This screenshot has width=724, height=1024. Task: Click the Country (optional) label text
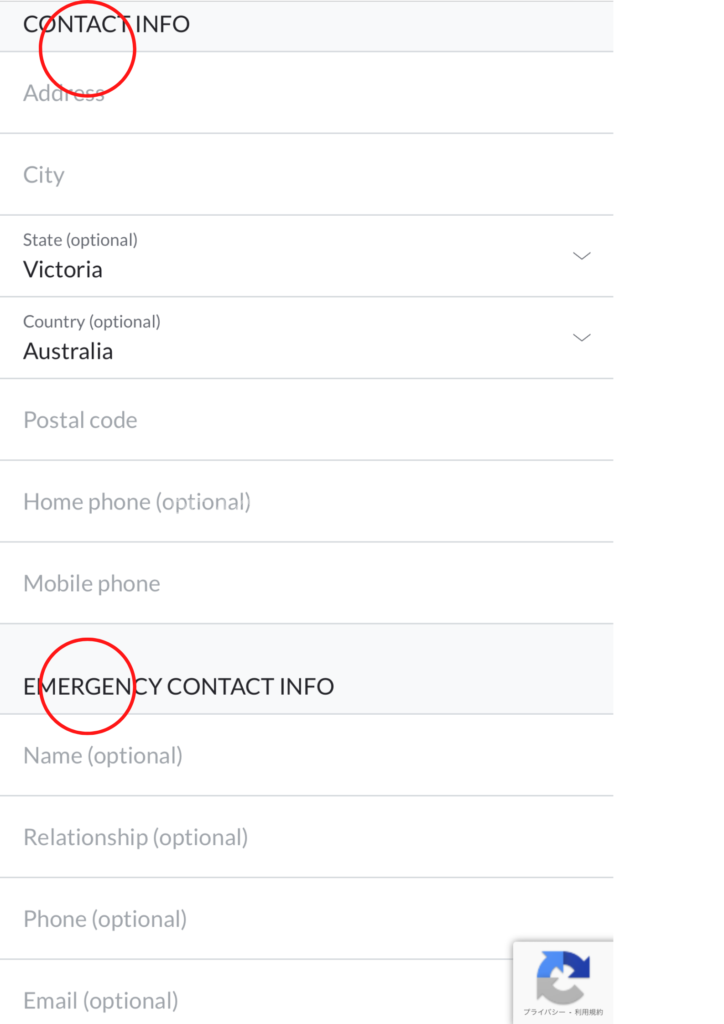point(91,322)
